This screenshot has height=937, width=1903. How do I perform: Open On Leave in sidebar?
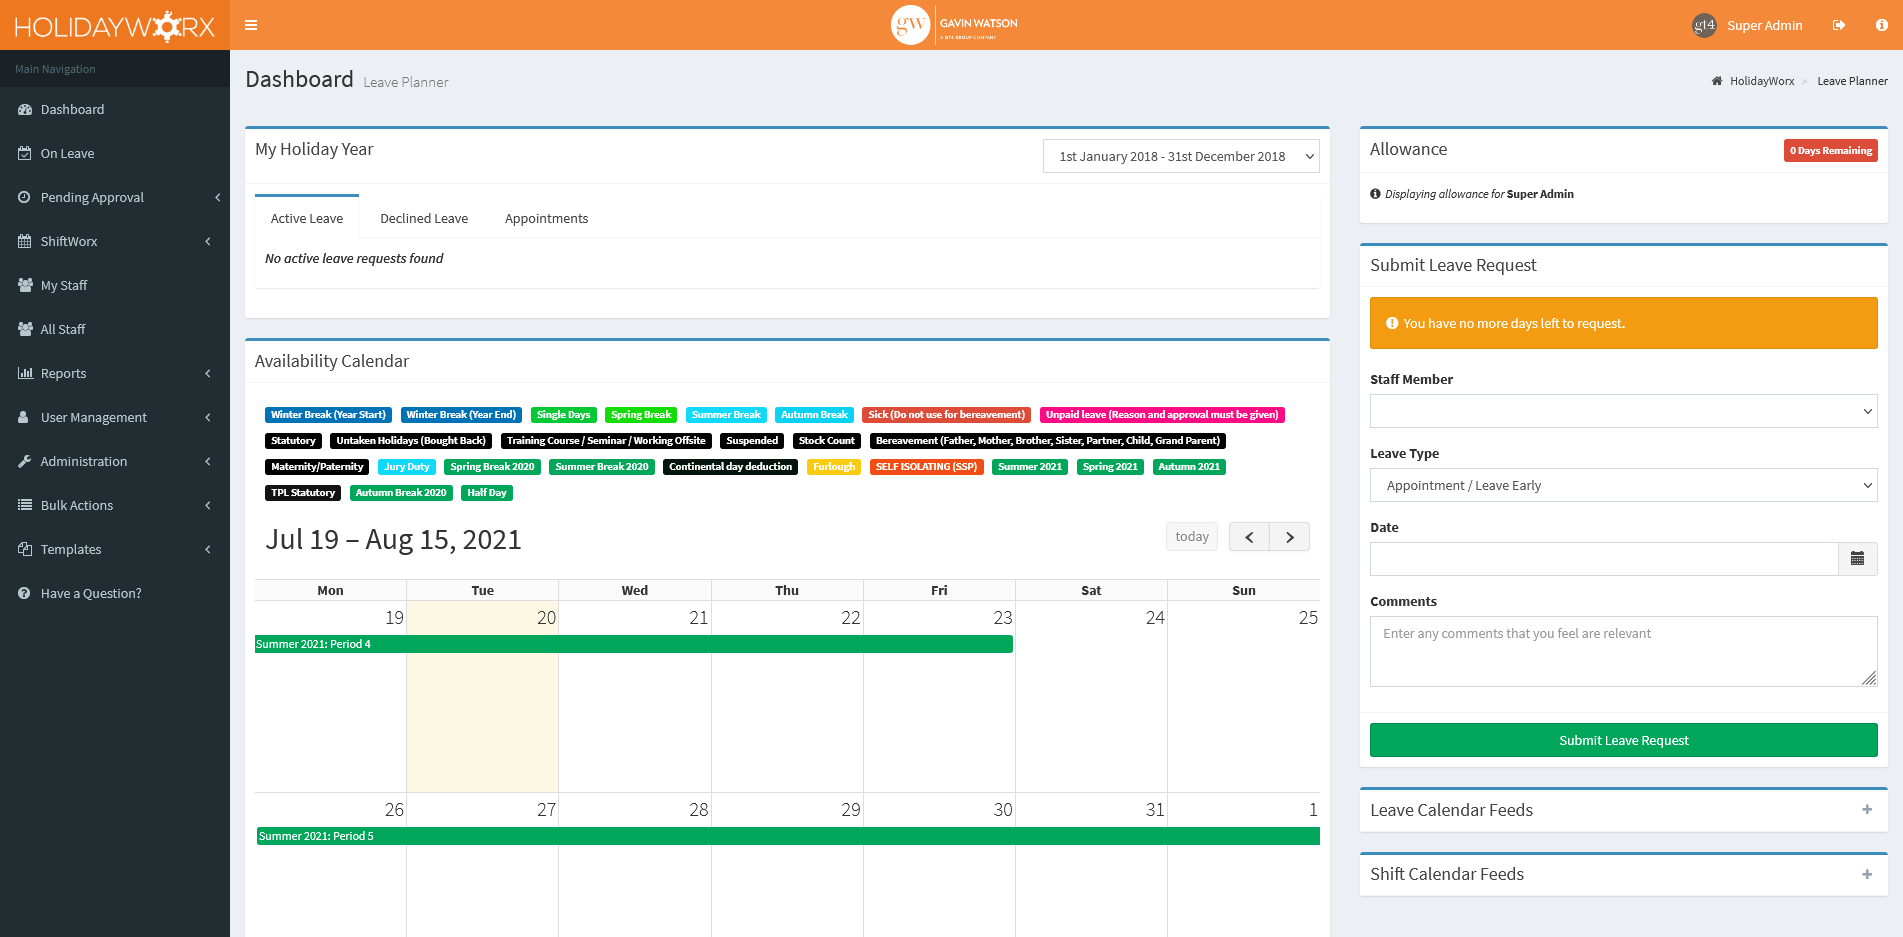pos(115,153)
